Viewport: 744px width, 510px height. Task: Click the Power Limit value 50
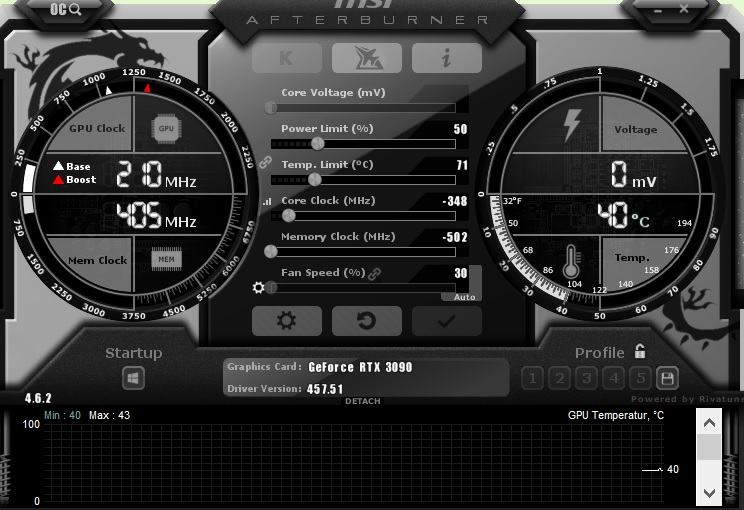click(x=460, y=129)
